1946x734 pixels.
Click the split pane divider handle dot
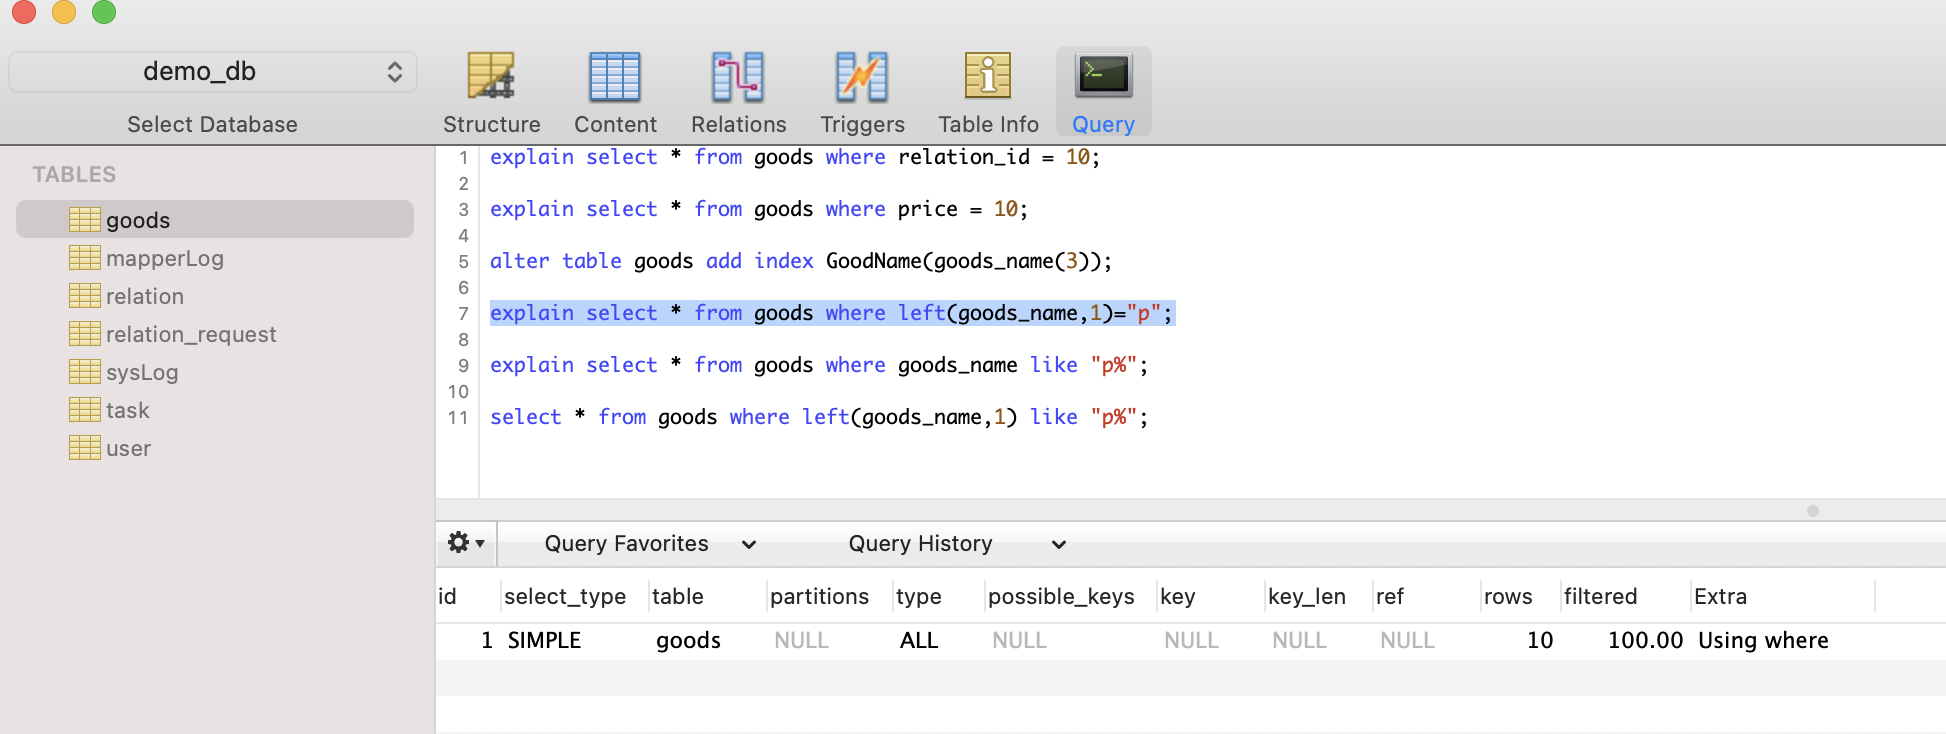1813,511
